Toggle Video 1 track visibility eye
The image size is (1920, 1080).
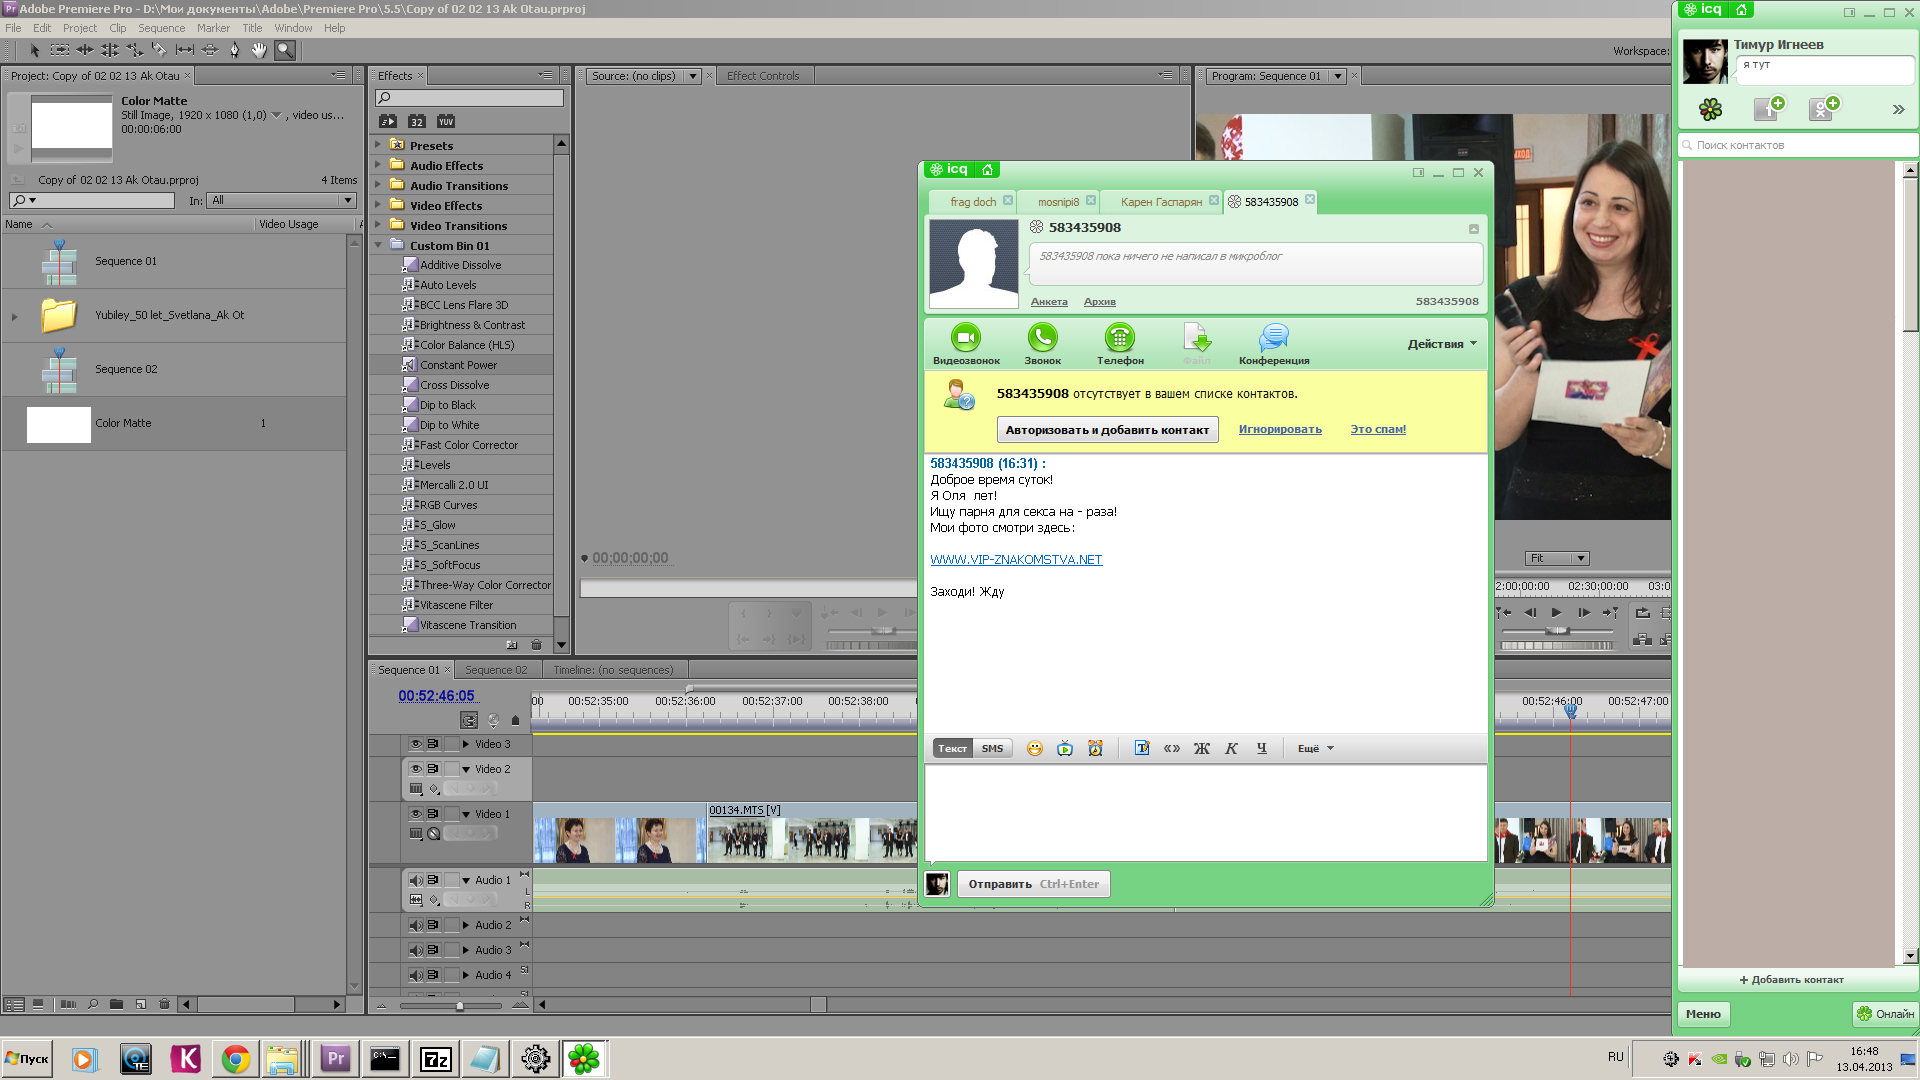(416, 814)
